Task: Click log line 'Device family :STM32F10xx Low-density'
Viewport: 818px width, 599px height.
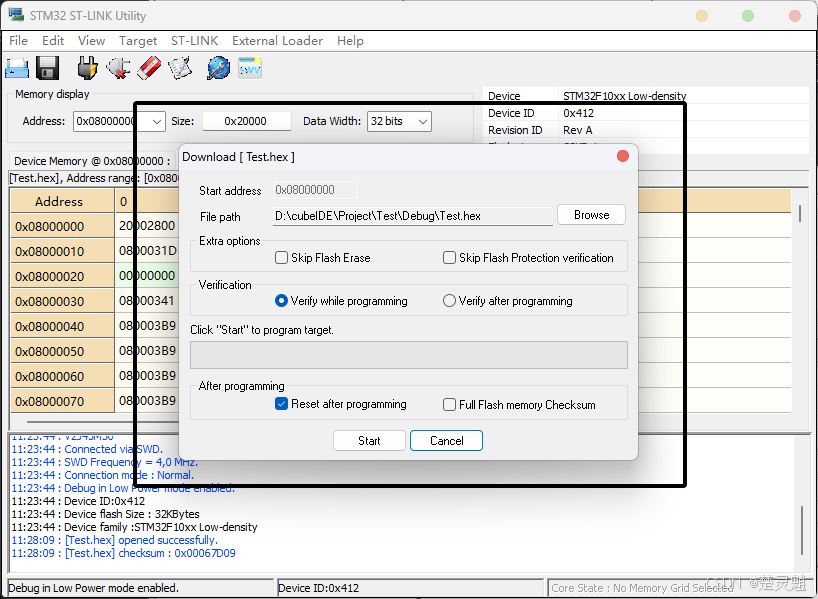Action: pos(134,527)
